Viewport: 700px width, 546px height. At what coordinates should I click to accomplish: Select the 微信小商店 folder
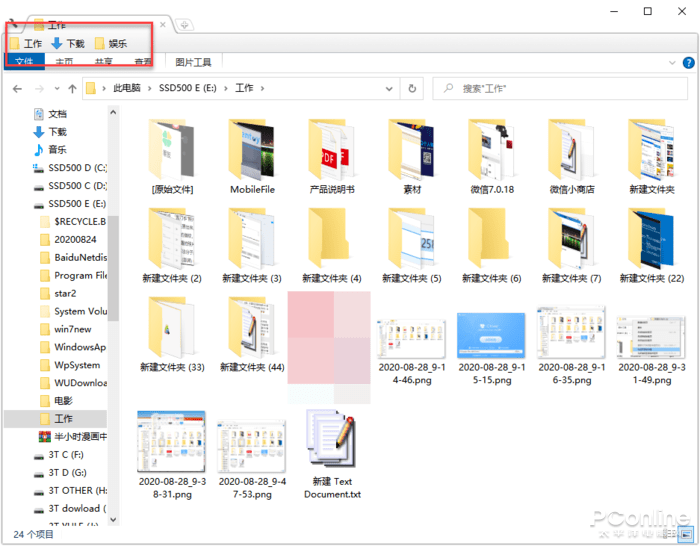pos(572,157)
